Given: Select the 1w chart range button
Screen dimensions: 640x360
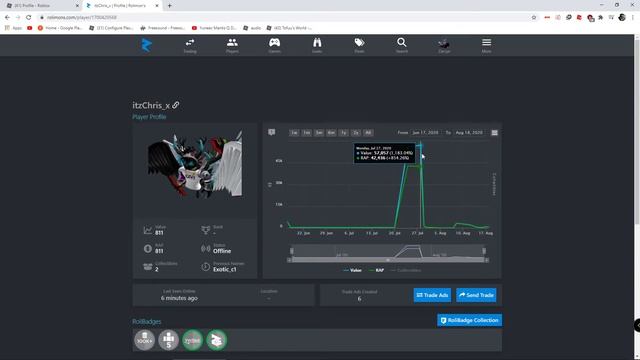Looking at the screenshot, I should (x=294, y=133).
